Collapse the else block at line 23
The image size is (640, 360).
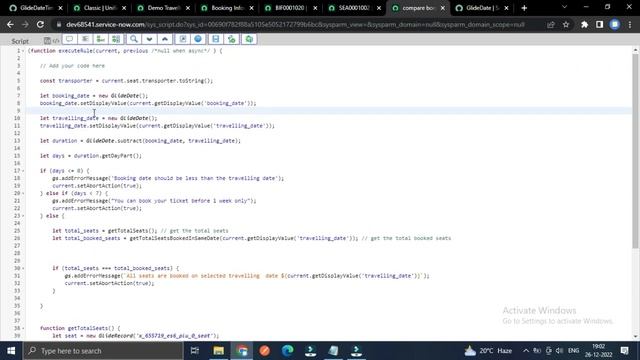point(23,216)
